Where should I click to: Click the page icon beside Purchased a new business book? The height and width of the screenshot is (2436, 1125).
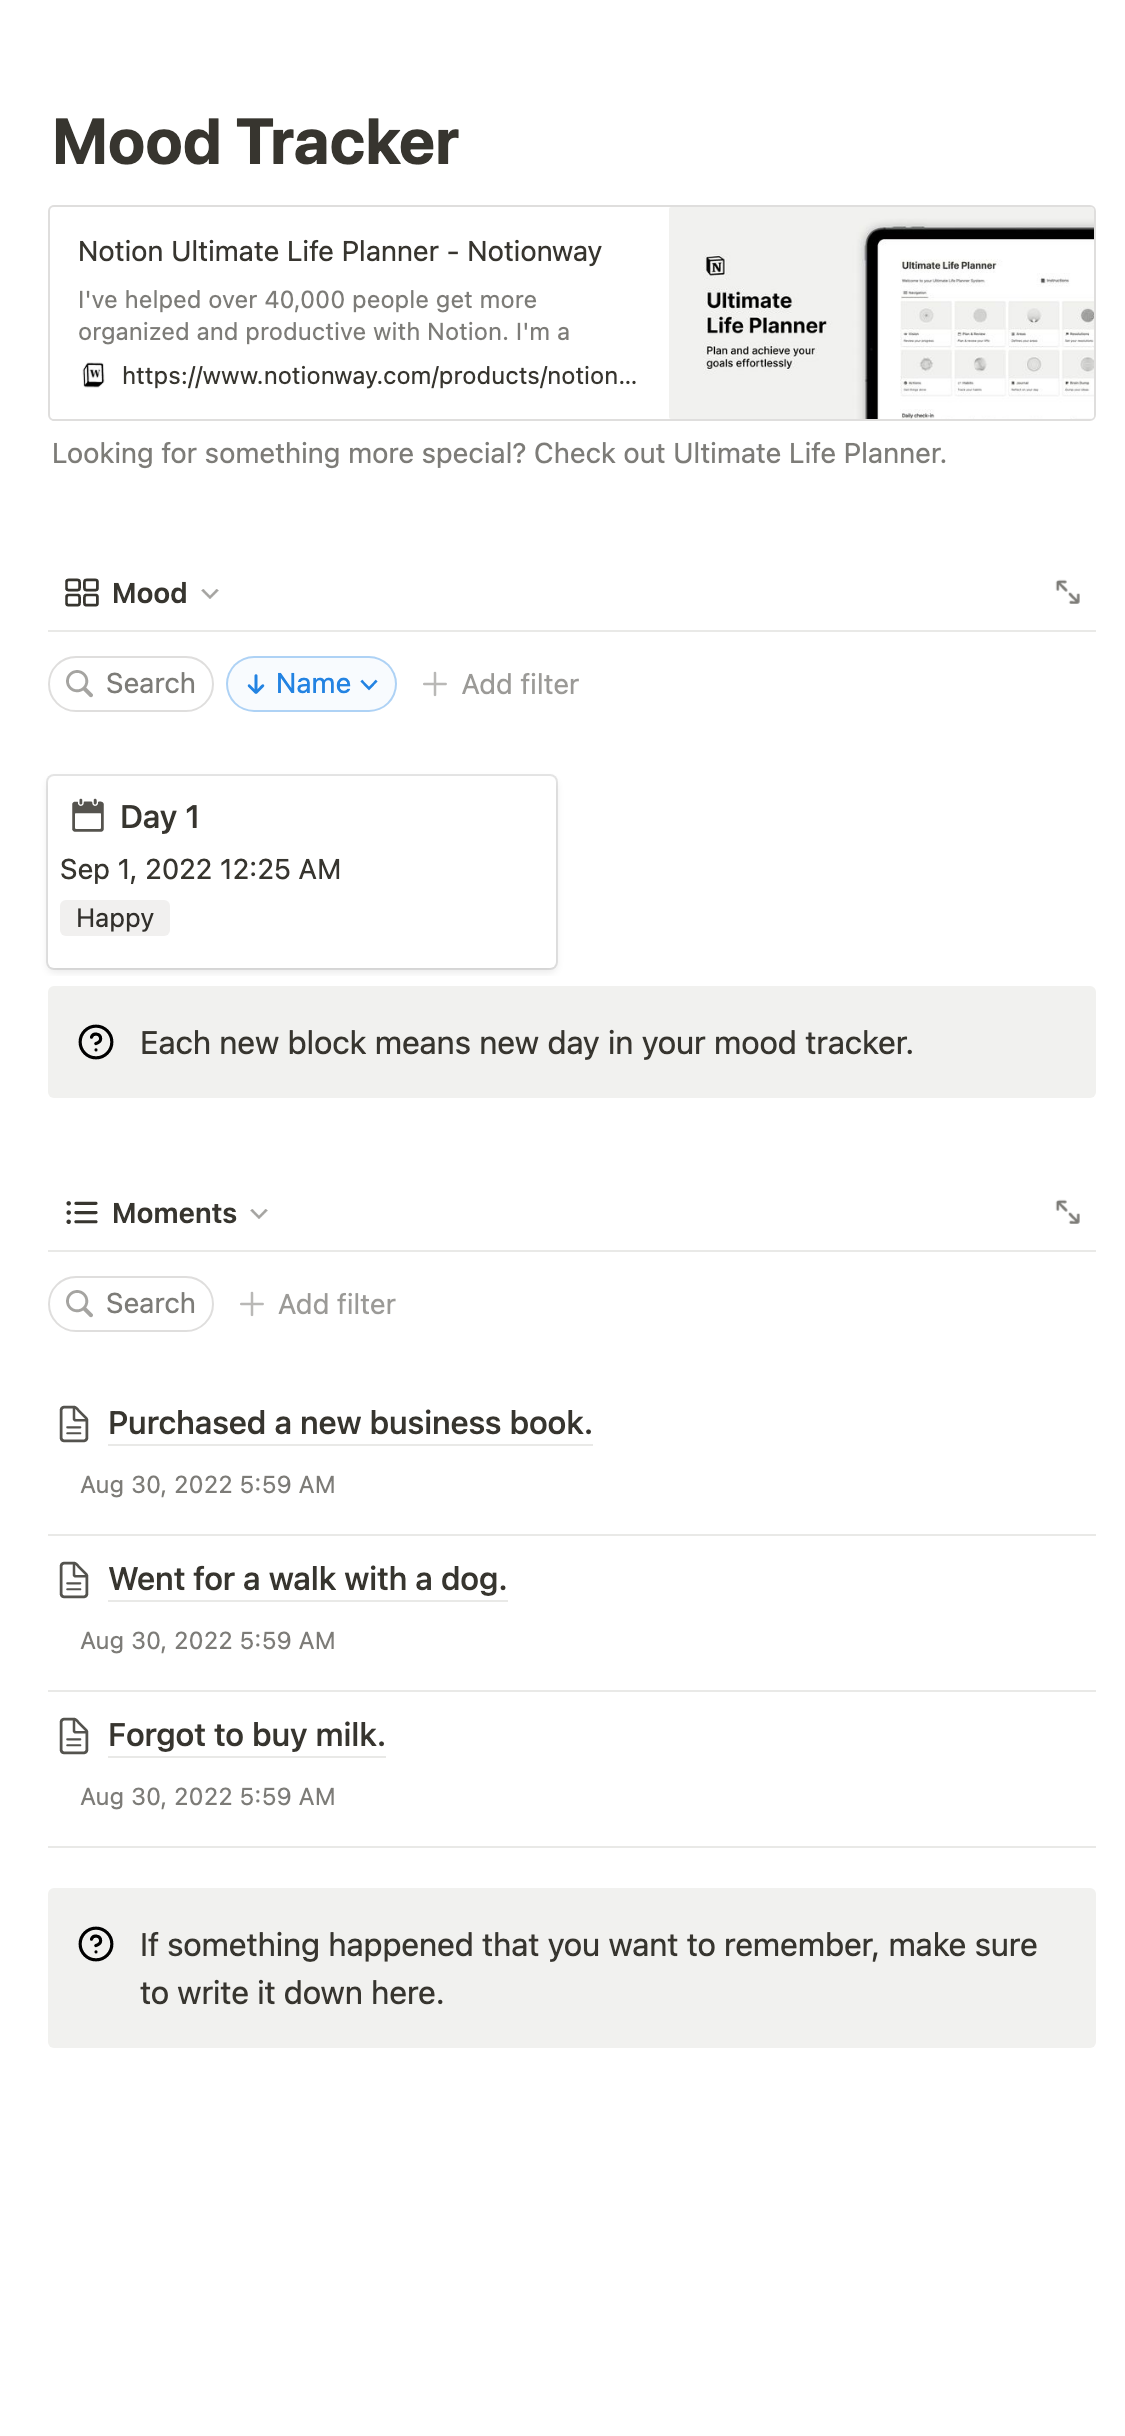[74, 1424]
